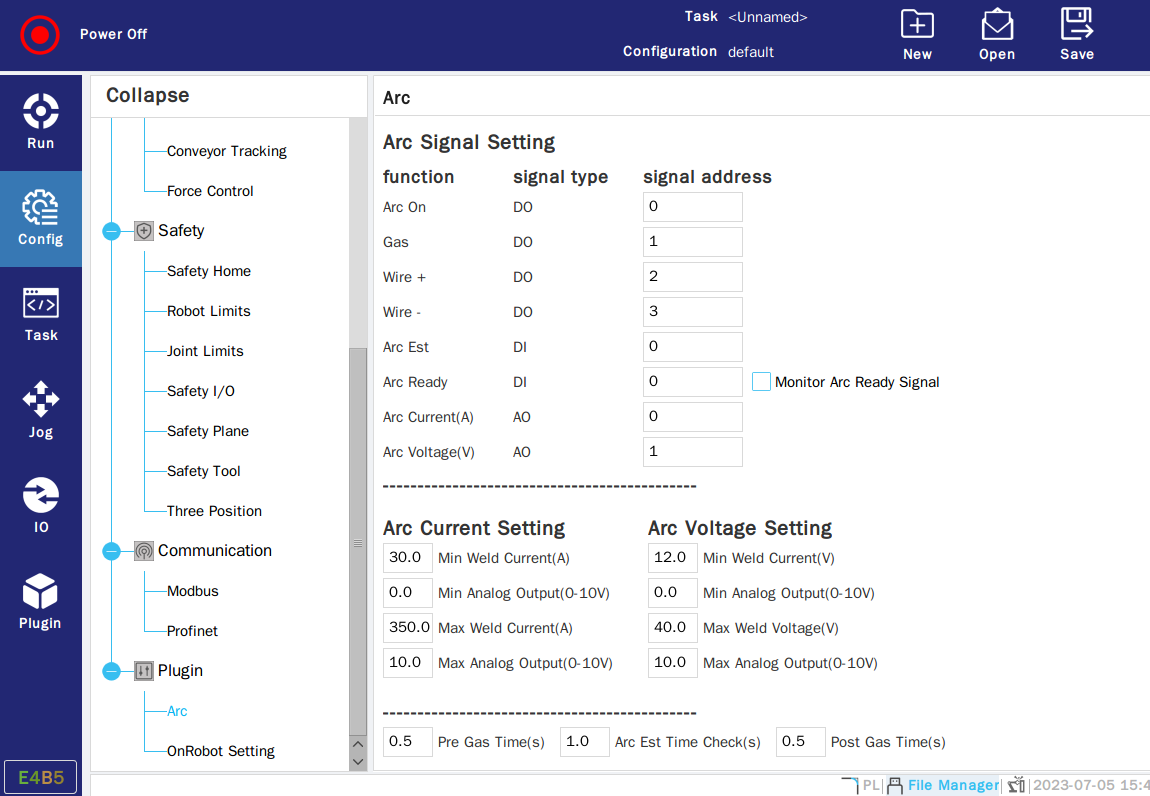Save the current task
This screenshot has width=1150, height=796.
coord(1076,35)
